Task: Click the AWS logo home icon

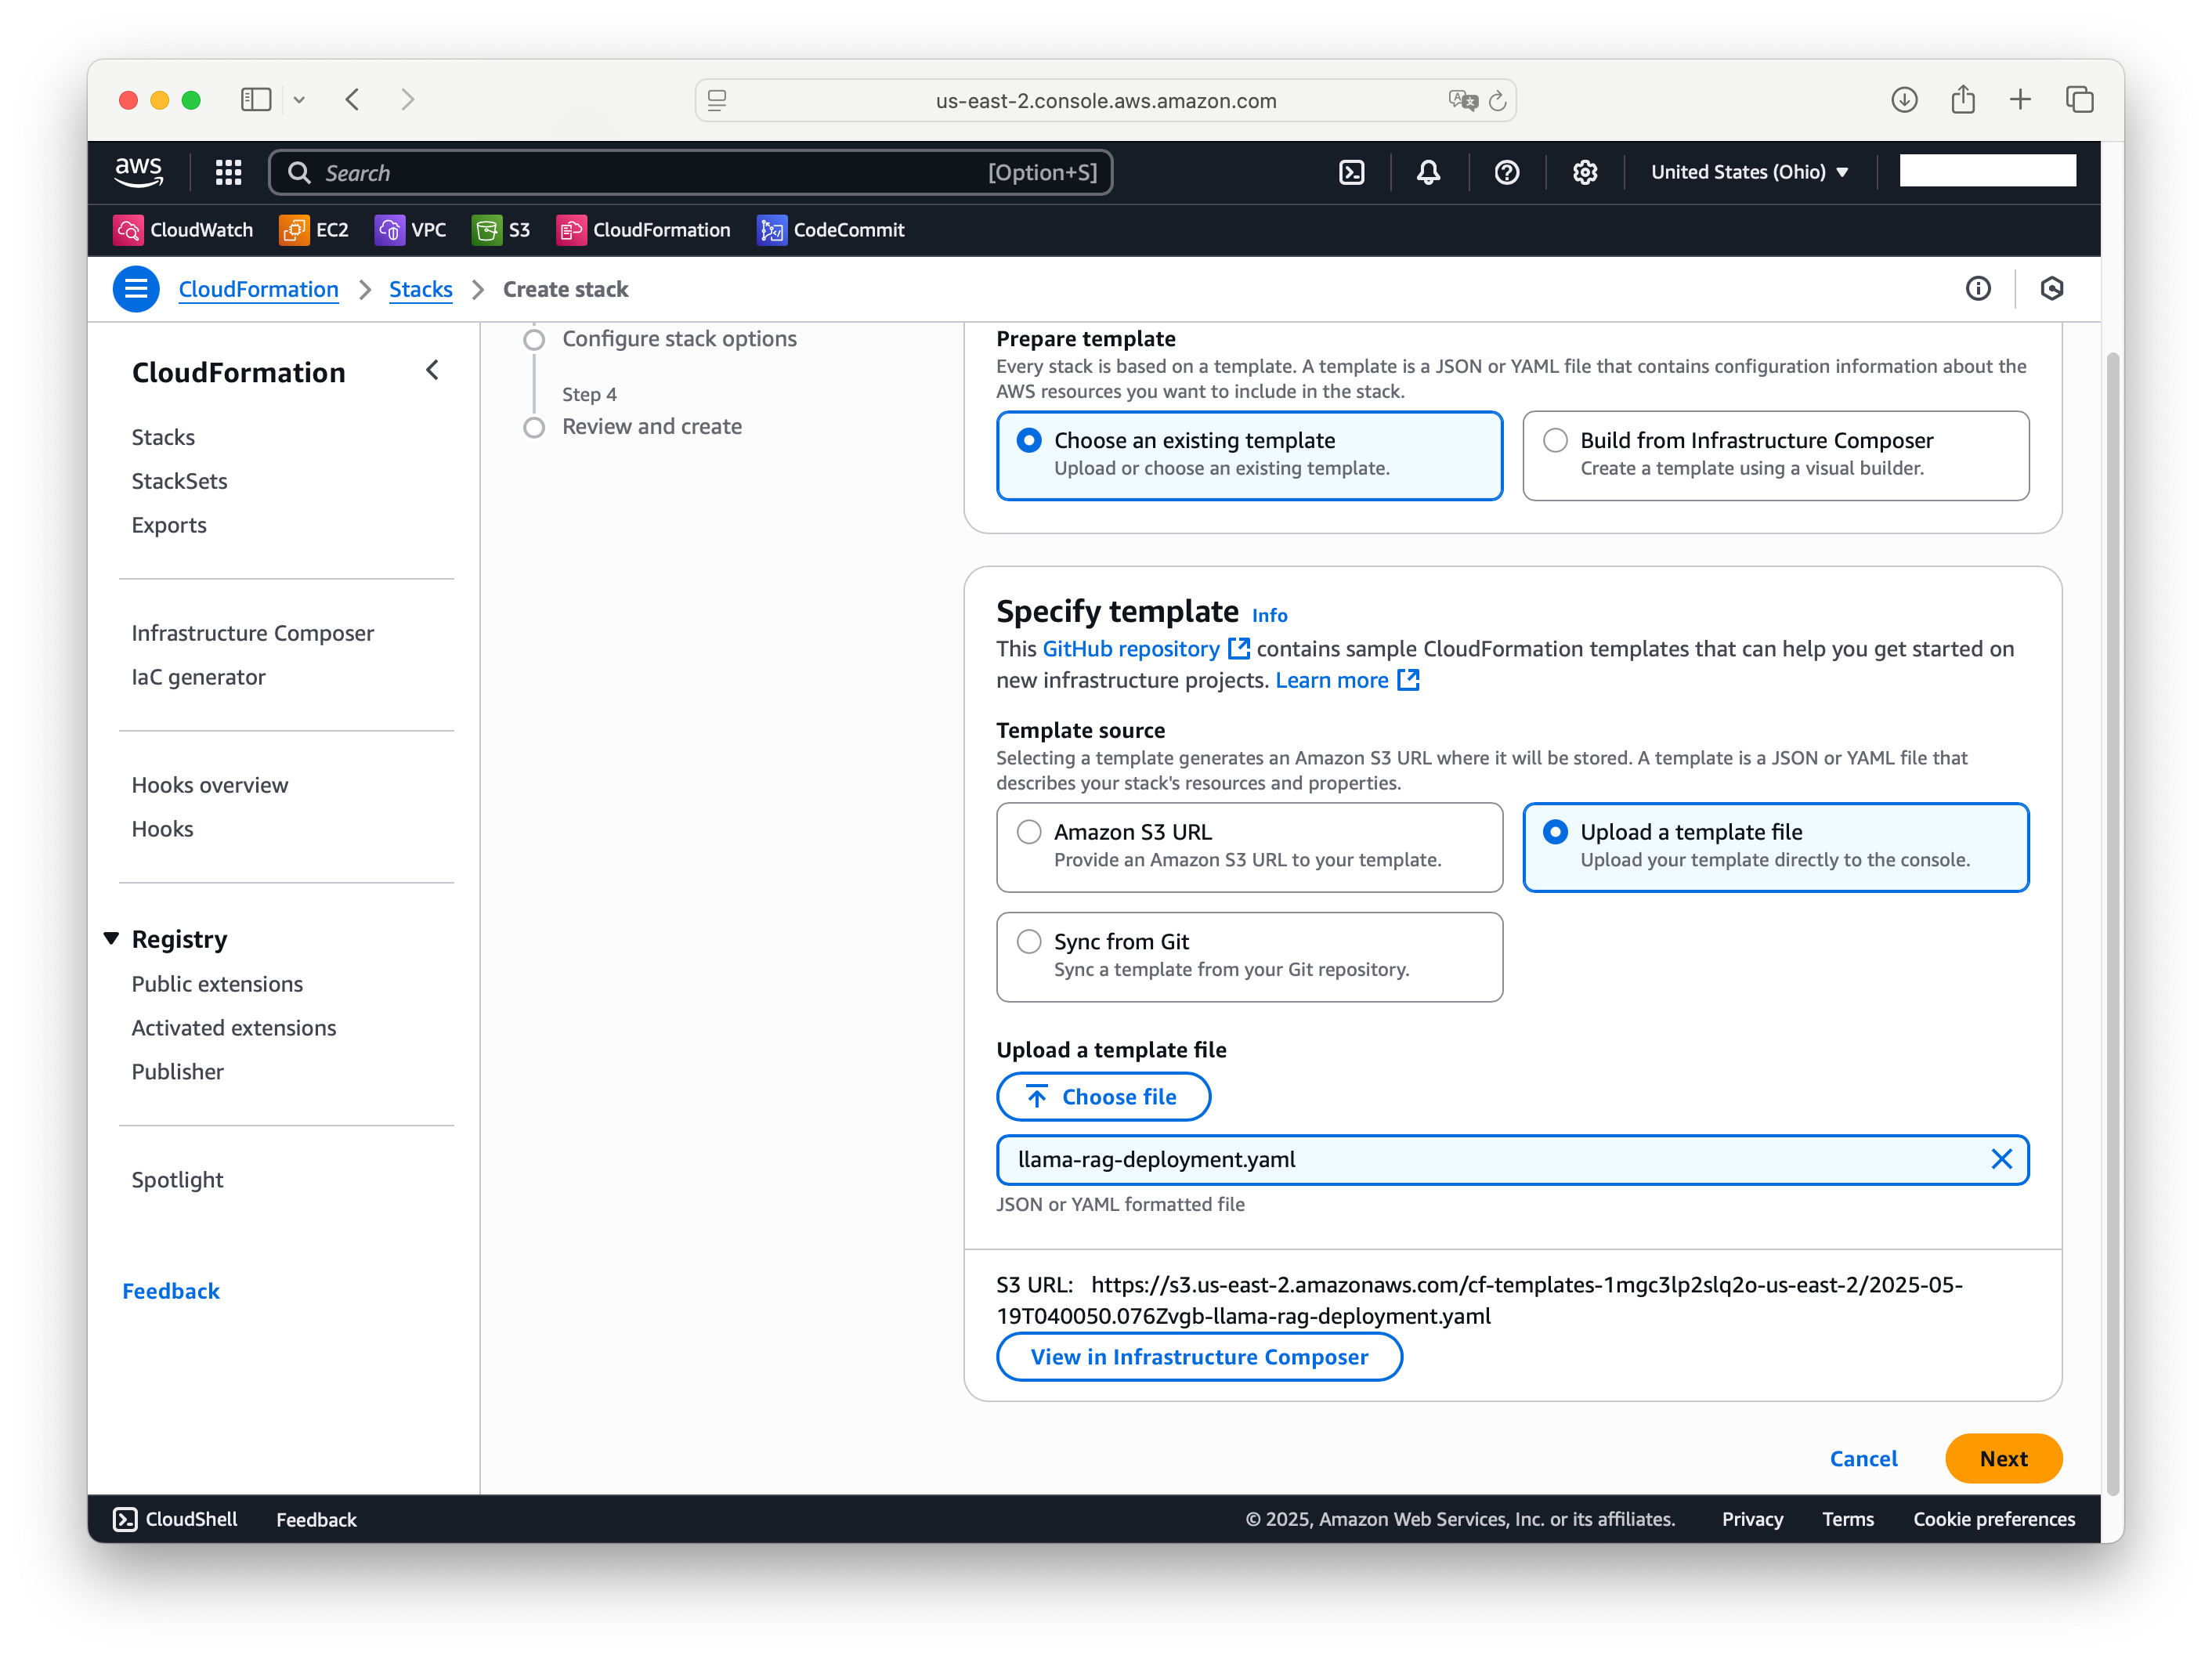Action: click(138, 172)
